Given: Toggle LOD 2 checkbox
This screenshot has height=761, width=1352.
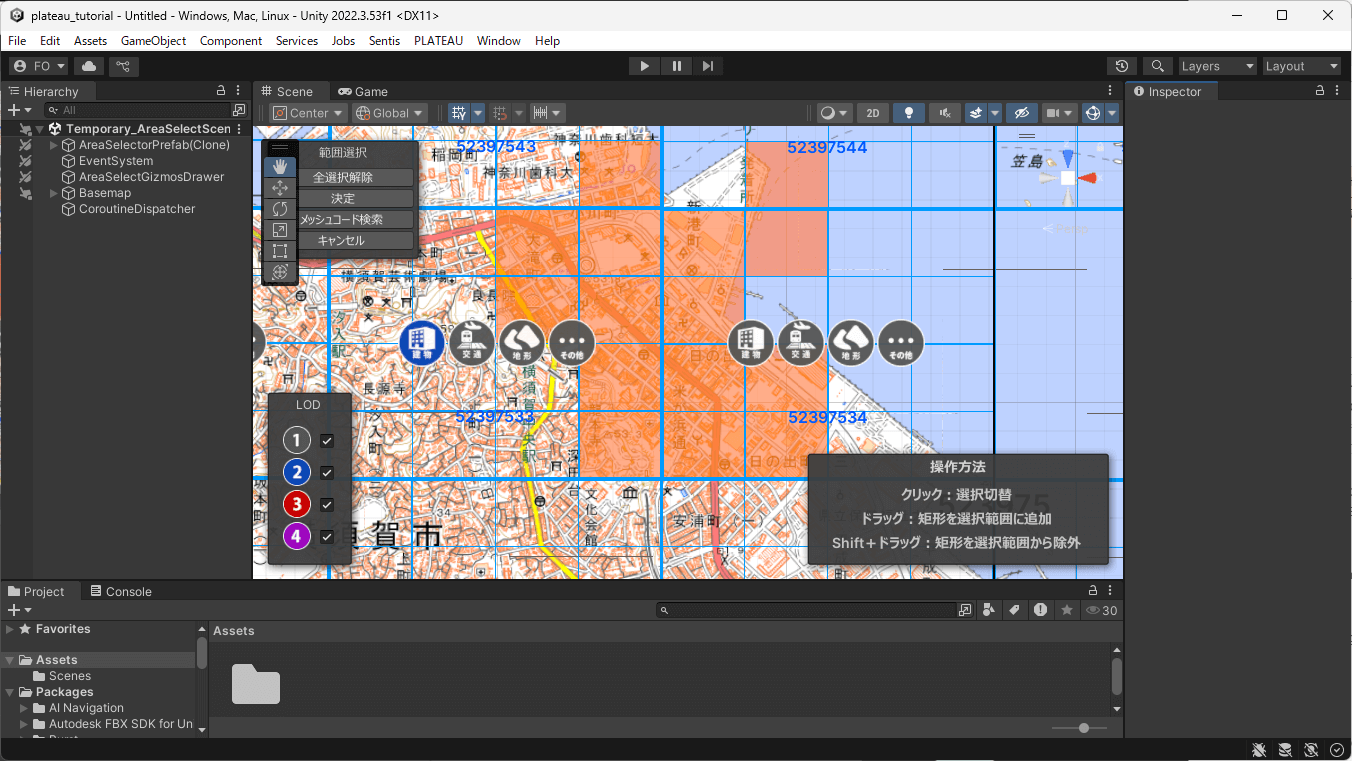Looking at the screenshot, I should (x=327, y=473).
